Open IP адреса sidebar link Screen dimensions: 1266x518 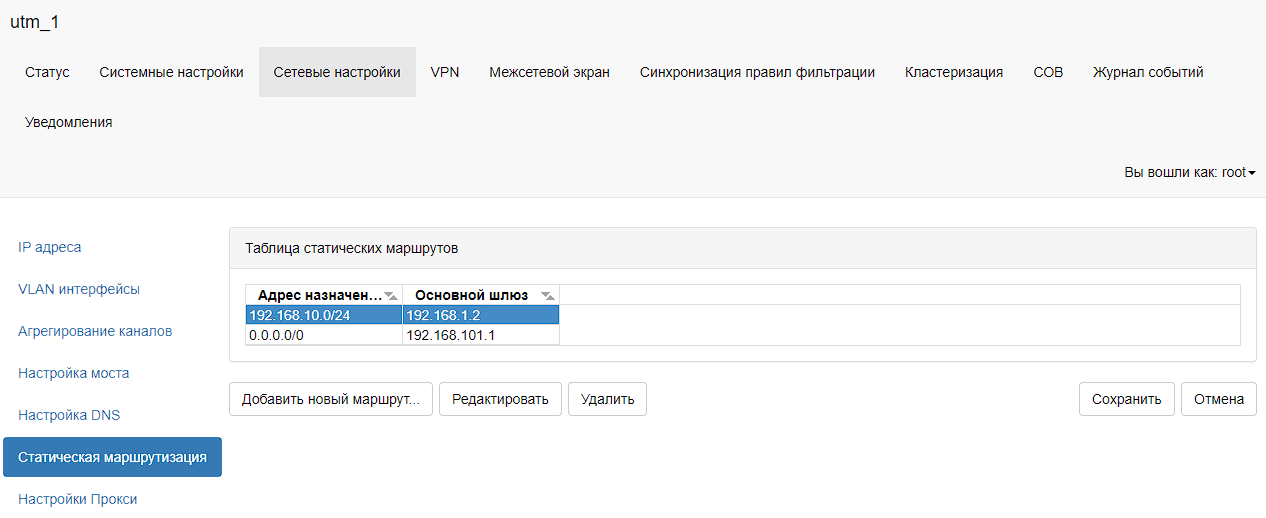tap(50, 247)
